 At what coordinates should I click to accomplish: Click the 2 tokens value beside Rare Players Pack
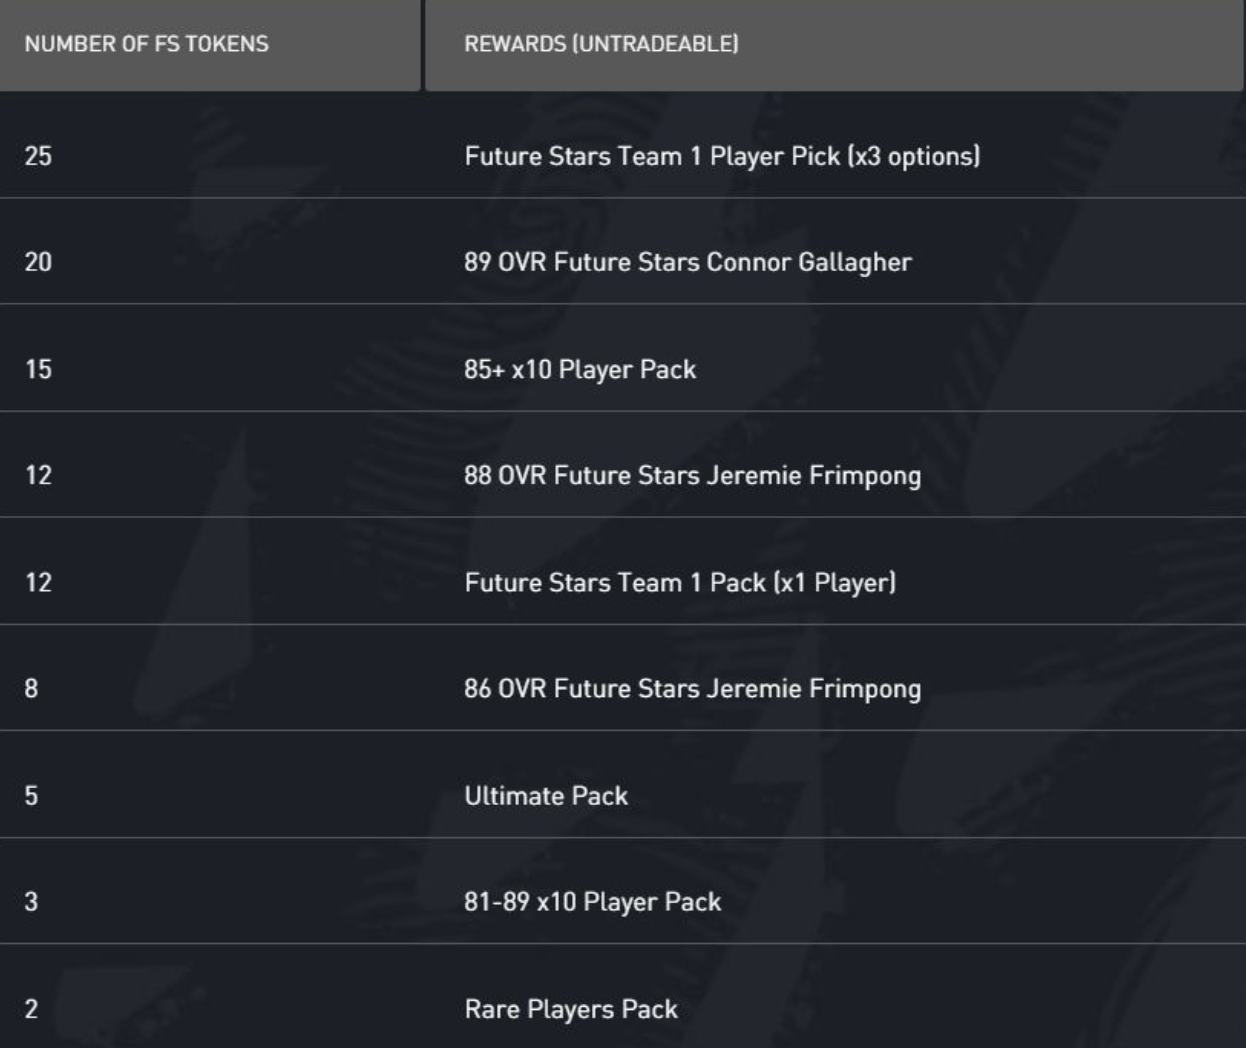[32, 1009]
